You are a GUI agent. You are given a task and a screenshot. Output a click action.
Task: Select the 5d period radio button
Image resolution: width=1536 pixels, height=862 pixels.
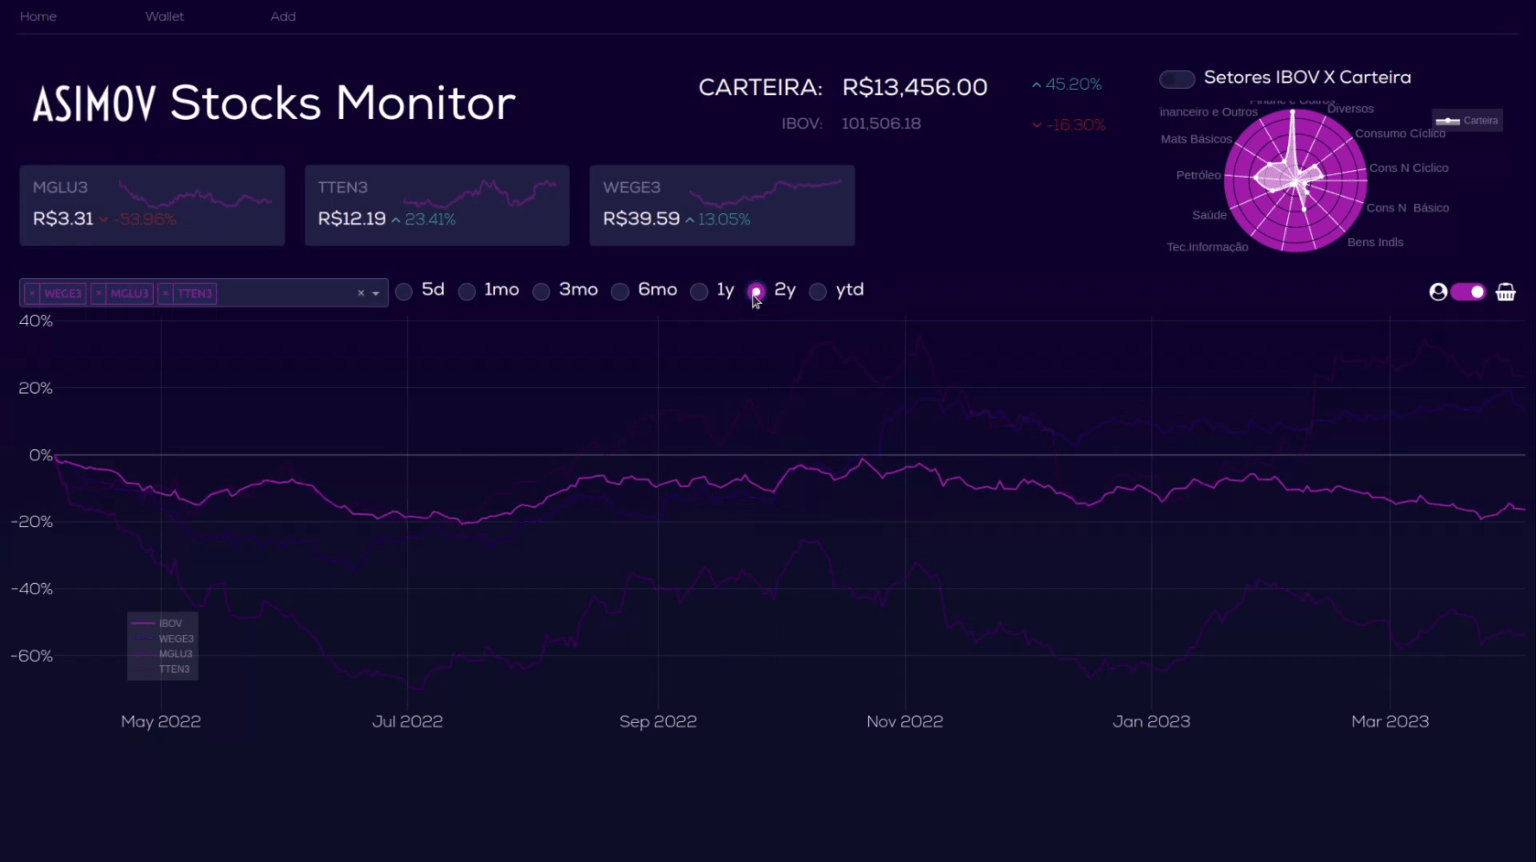coord(404,291)
